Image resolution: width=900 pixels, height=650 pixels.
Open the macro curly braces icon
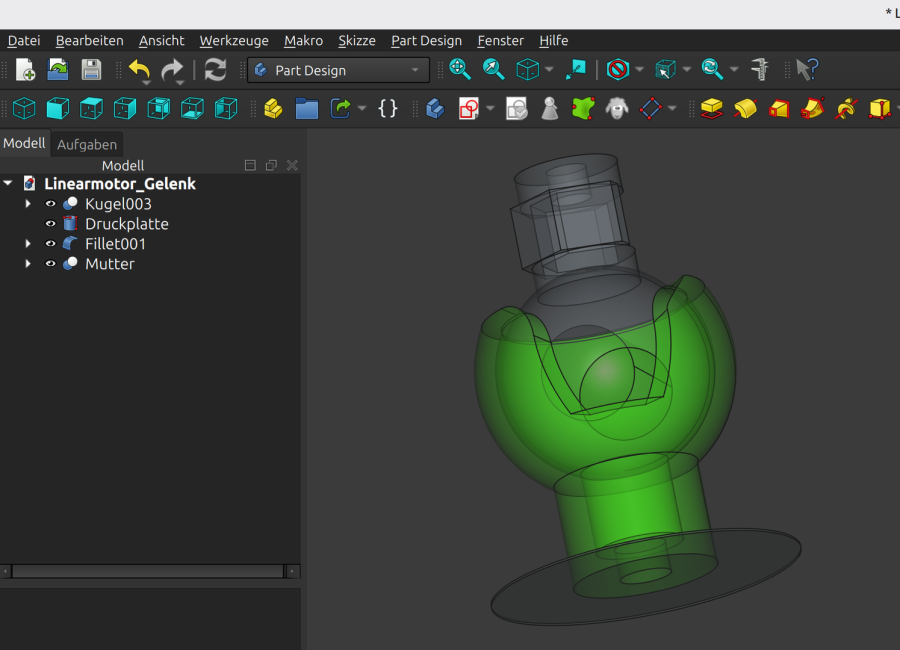point(388,108)
